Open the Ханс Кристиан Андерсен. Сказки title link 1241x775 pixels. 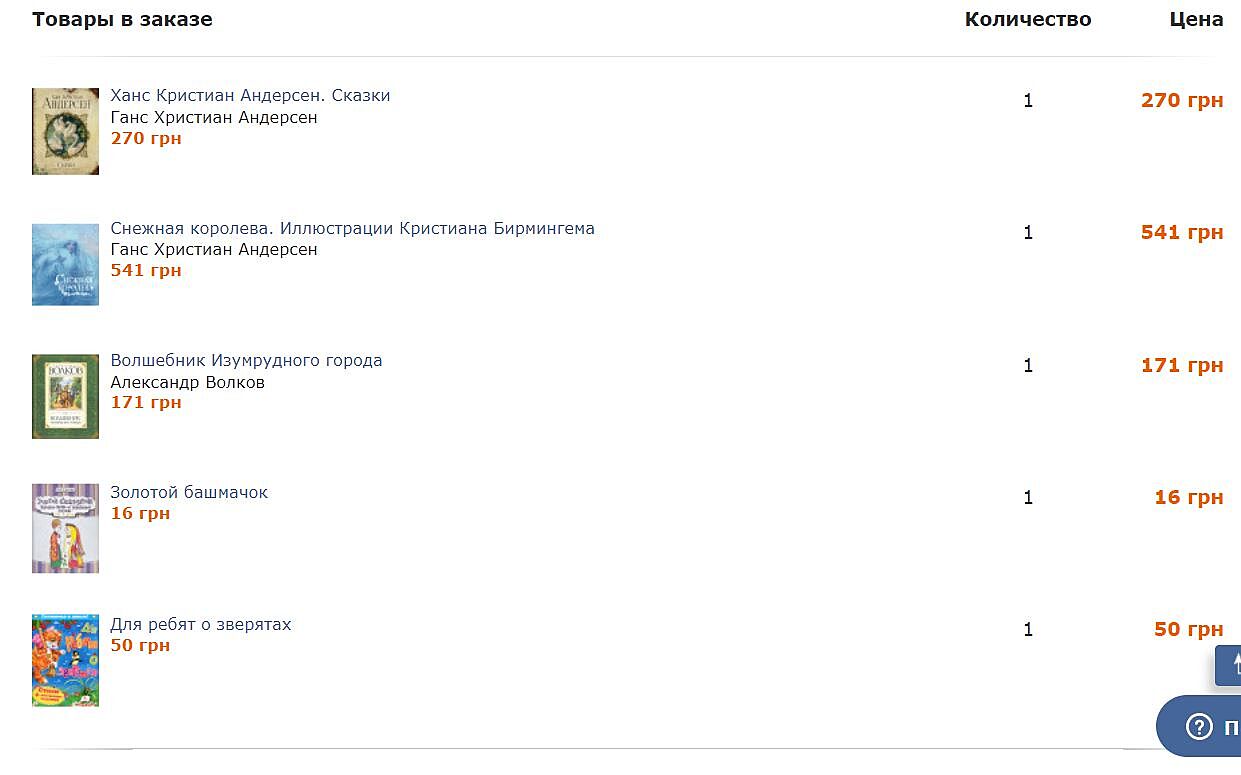[250, 96]
